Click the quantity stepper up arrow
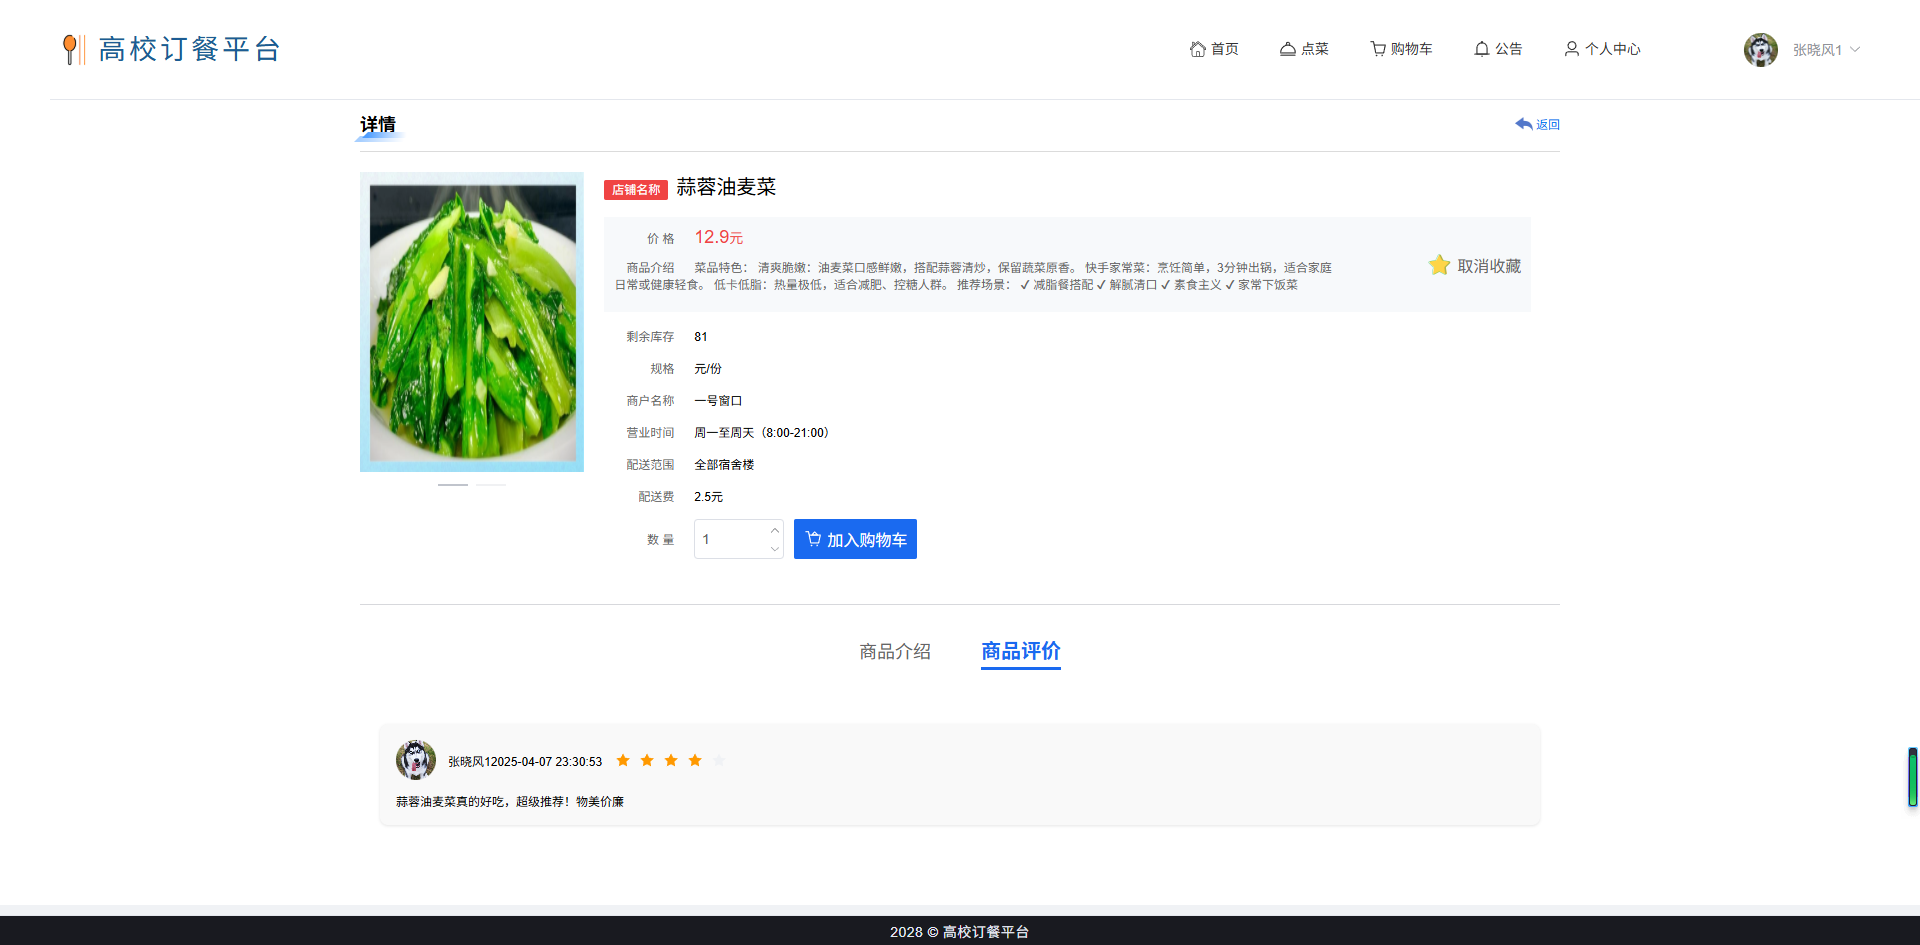 tap(774, 529)
